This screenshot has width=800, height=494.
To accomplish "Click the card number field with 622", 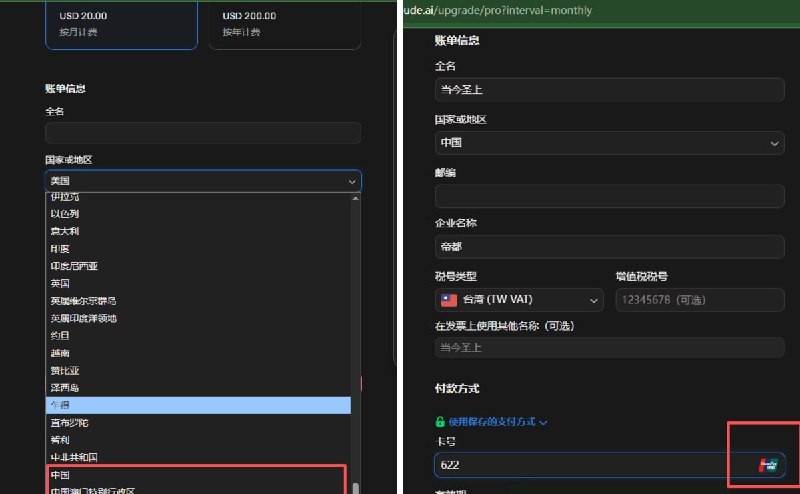I will pos(609,465).
